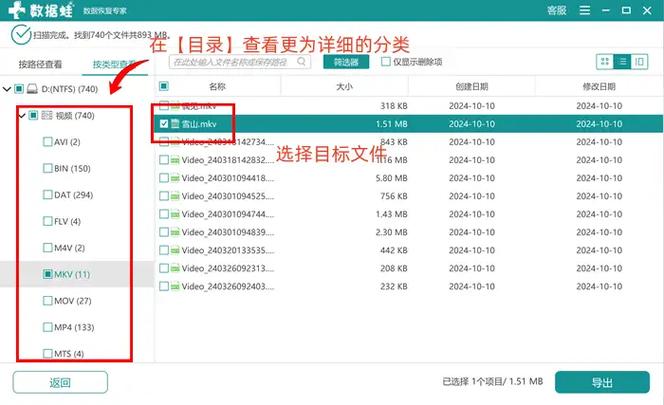Click file icon of Video_240326092403
The height and width of the screenshot is (405, 664).
[175, 286]
